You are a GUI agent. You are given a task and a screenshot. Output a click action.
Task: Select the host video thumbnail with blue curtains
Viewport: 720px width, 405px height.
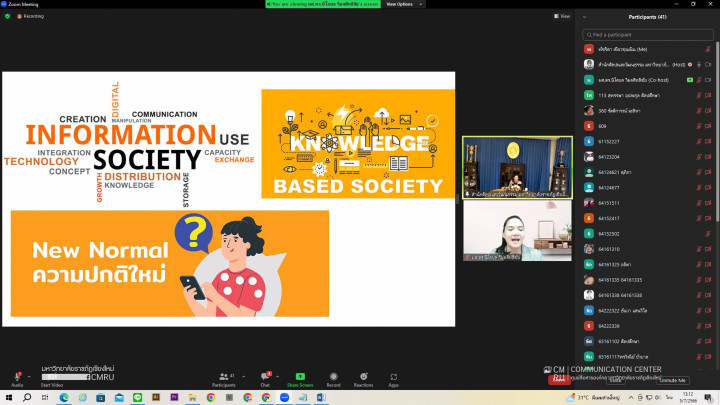click(518, 168)
